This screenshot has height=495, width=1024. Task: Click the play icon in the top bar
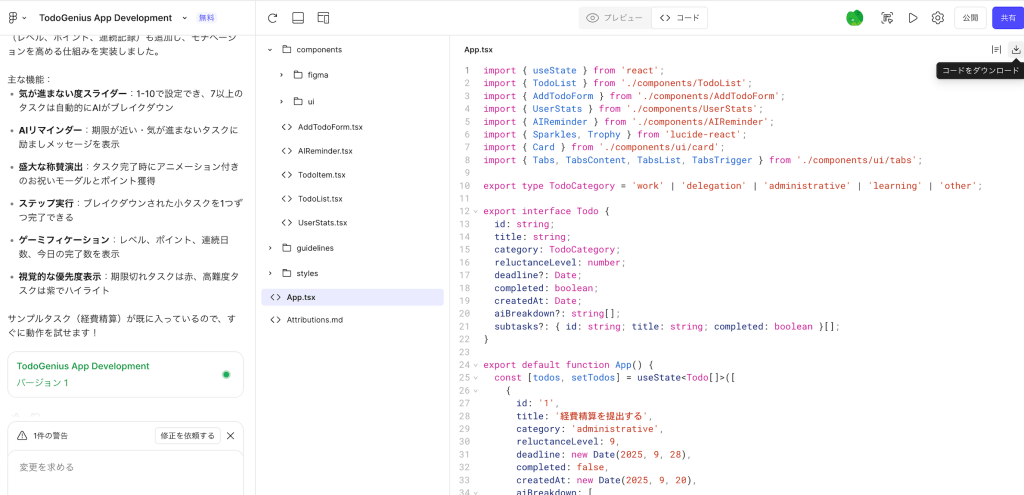(x=913, y=18)
